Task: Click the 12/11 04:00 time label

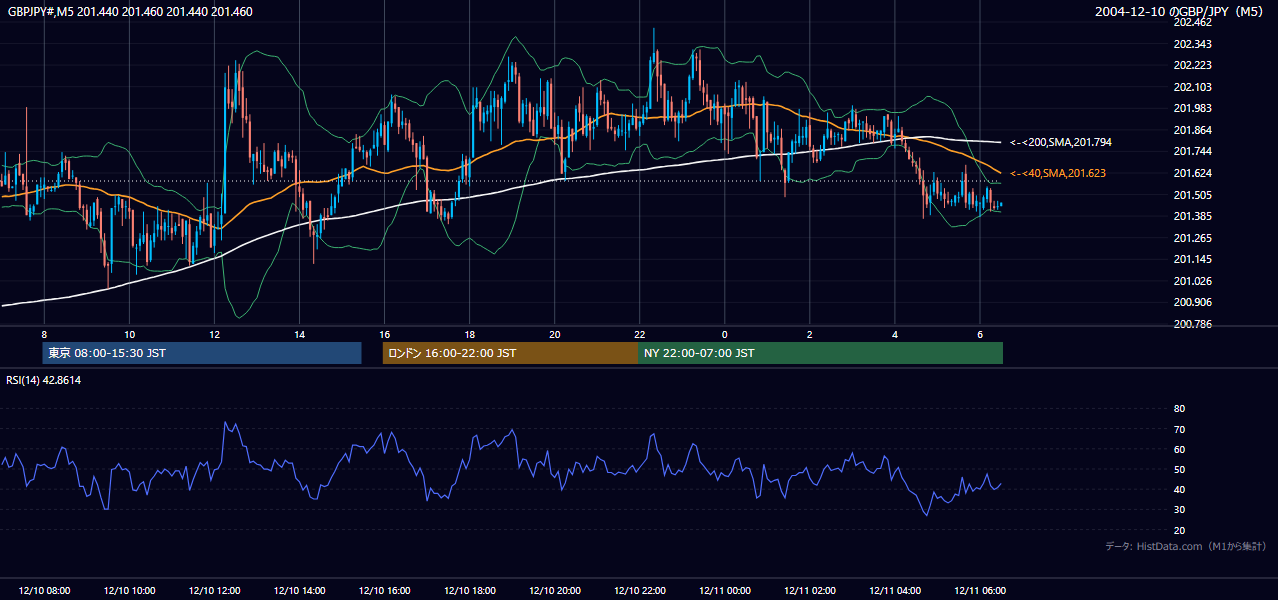Action: coord(895,590)
